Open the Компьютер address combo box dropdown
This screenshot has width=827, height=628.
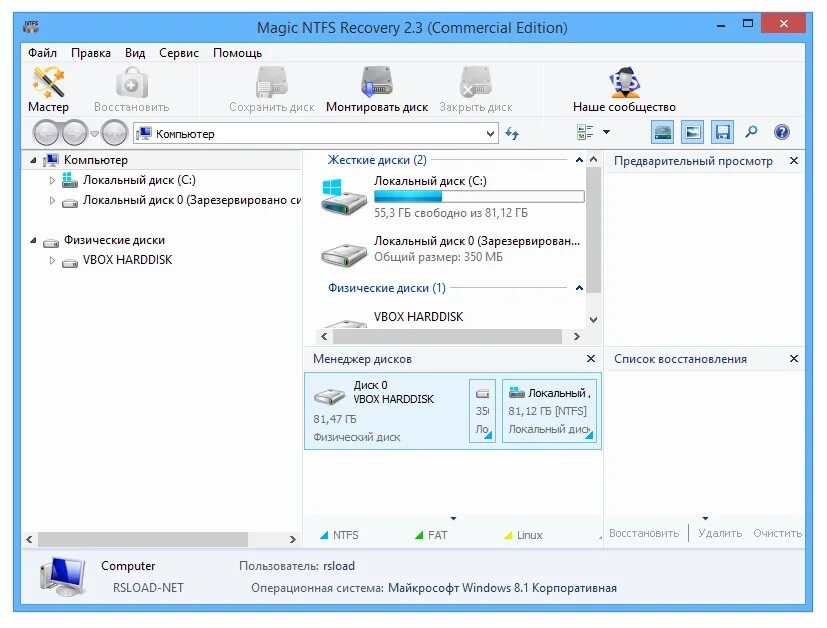coord(491,134)
